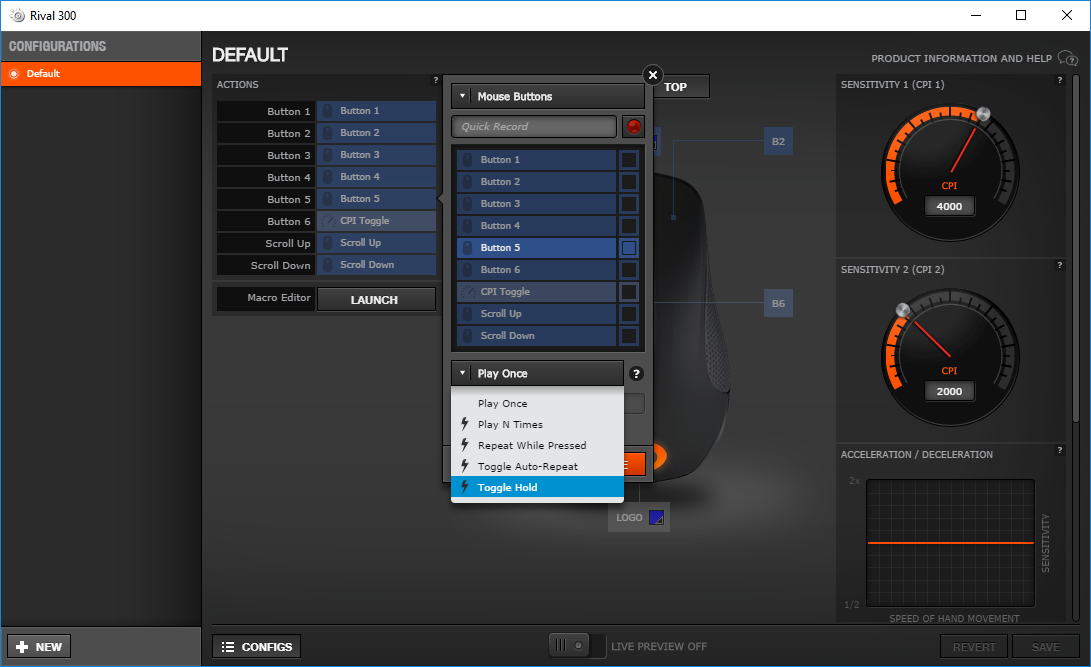This screenshot has height=667, width=1091.
Task: Click the CPI 1 dial knob handle
Action: coord(983,113)
